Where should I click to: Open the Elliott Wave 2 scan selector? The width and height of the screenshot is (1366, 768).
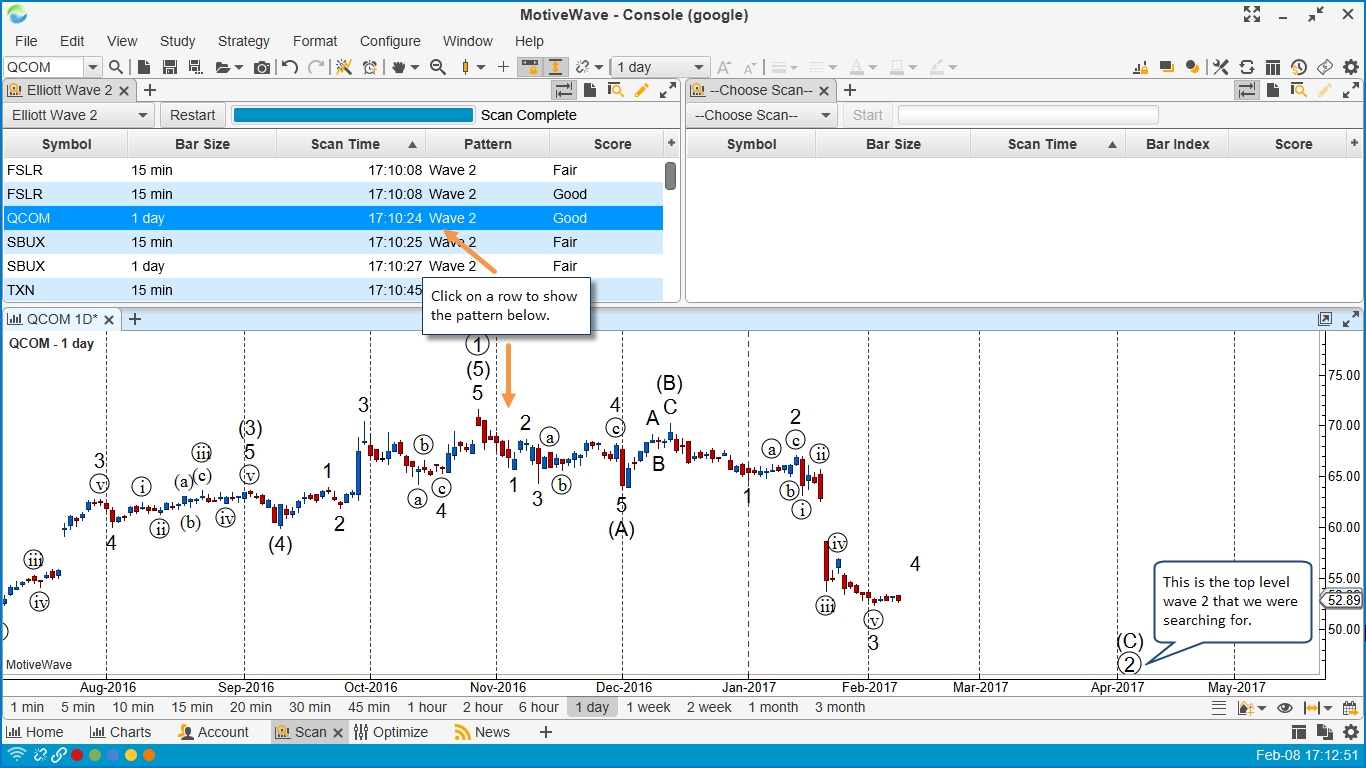click(x=78, y=115)
